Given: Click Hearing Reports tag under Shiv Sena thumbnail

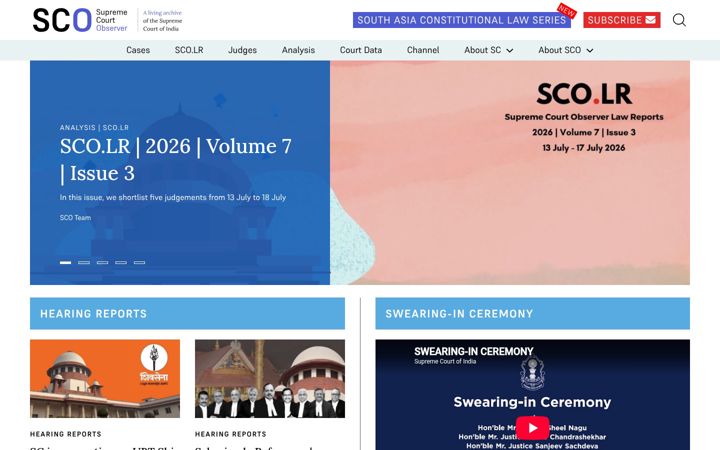Looking at the screenshot, I should click(66, 434).
